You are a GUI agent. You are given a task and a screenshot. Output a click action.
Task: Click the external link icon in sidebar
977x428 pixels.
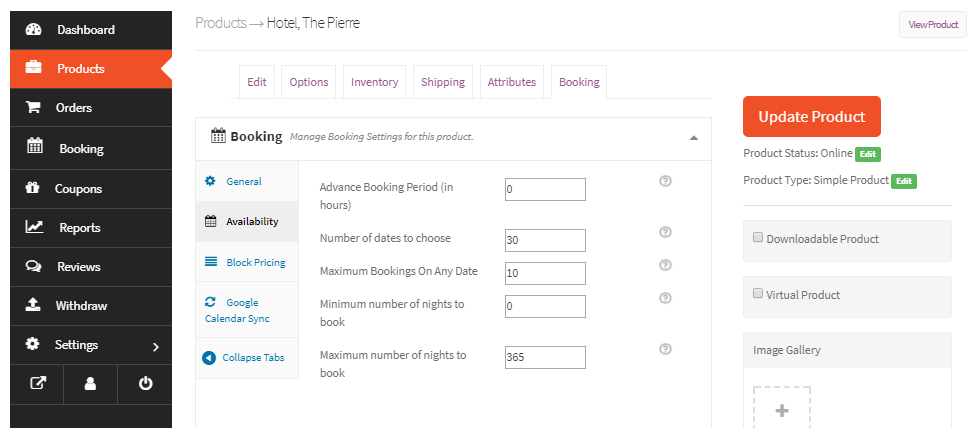point(37,383)
